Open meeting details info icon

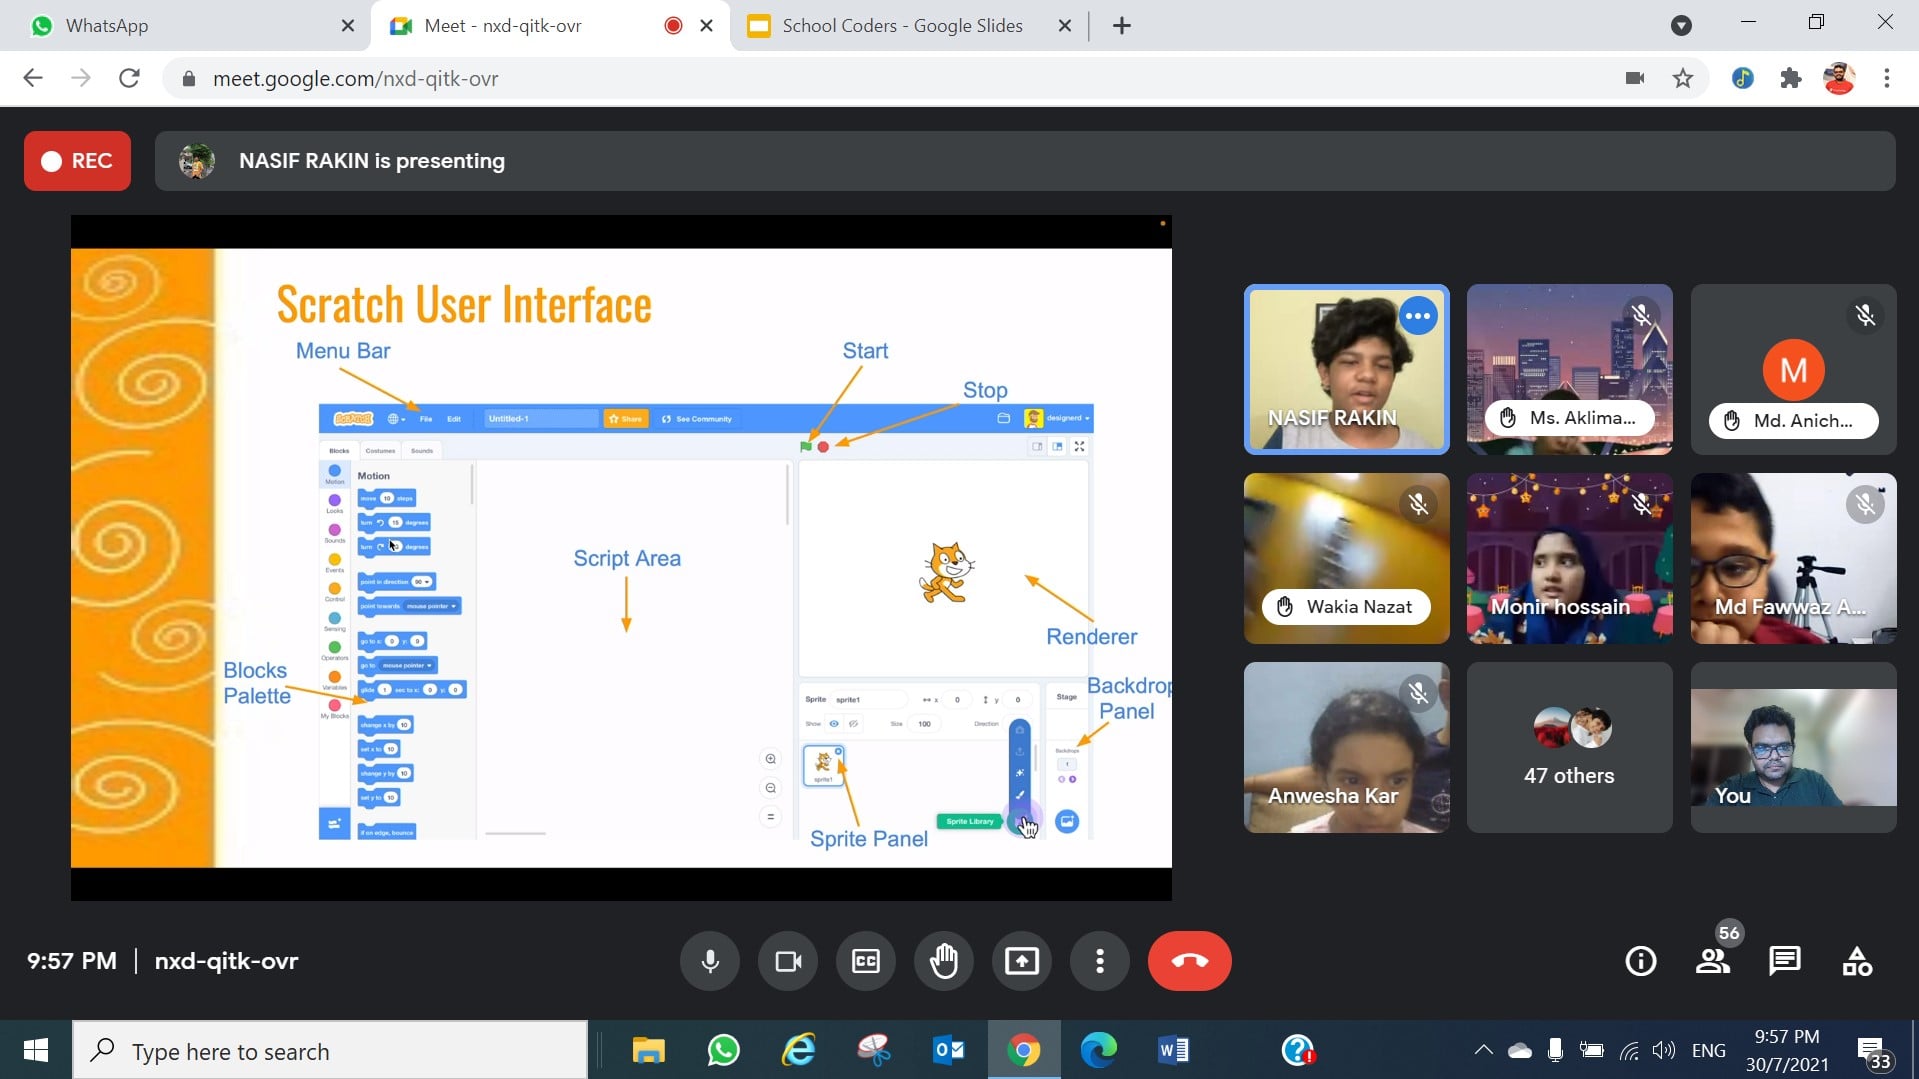(x=1640, y=961)
